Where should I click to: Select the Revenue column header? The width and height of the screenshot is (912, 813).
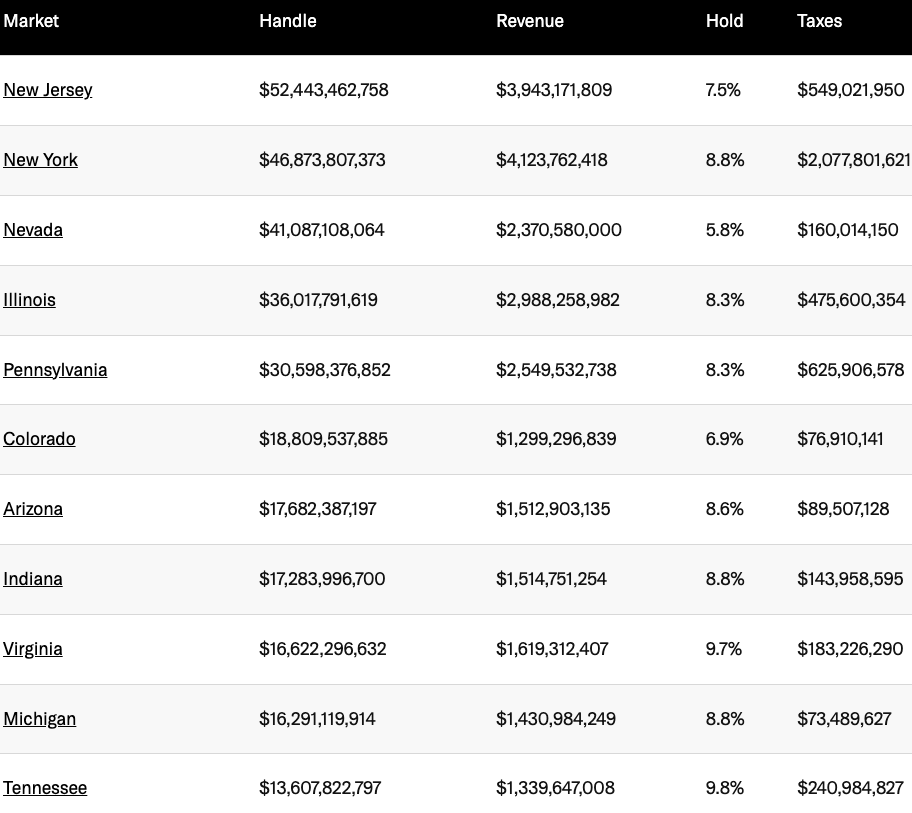tap(530, 21)
